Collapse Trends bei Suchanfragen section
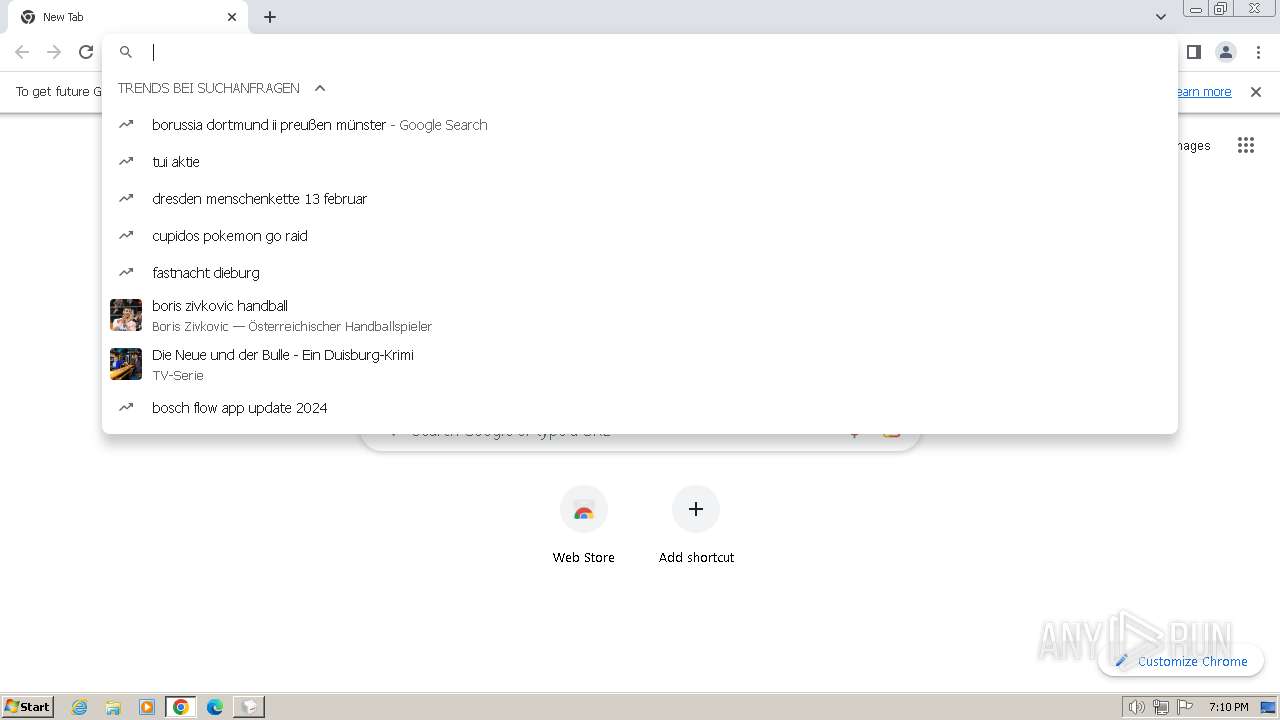Image resolution: width=1280 pixels, height=720 pixels. (320, 88)
